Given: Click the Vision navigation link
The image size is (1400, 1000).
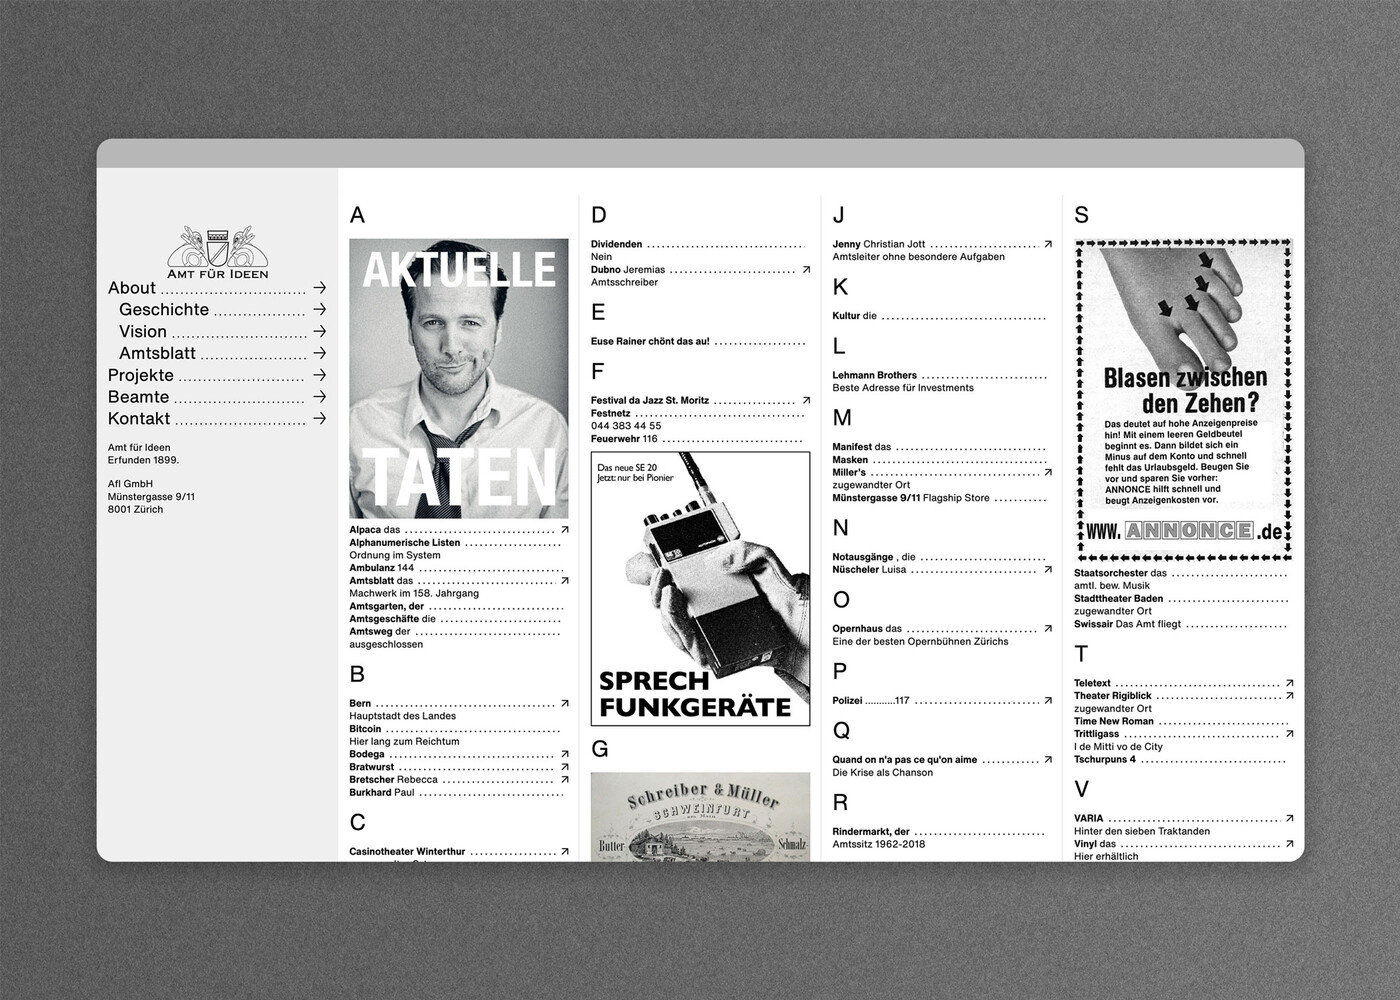Looking at the screenshot, I should point(143,331).
